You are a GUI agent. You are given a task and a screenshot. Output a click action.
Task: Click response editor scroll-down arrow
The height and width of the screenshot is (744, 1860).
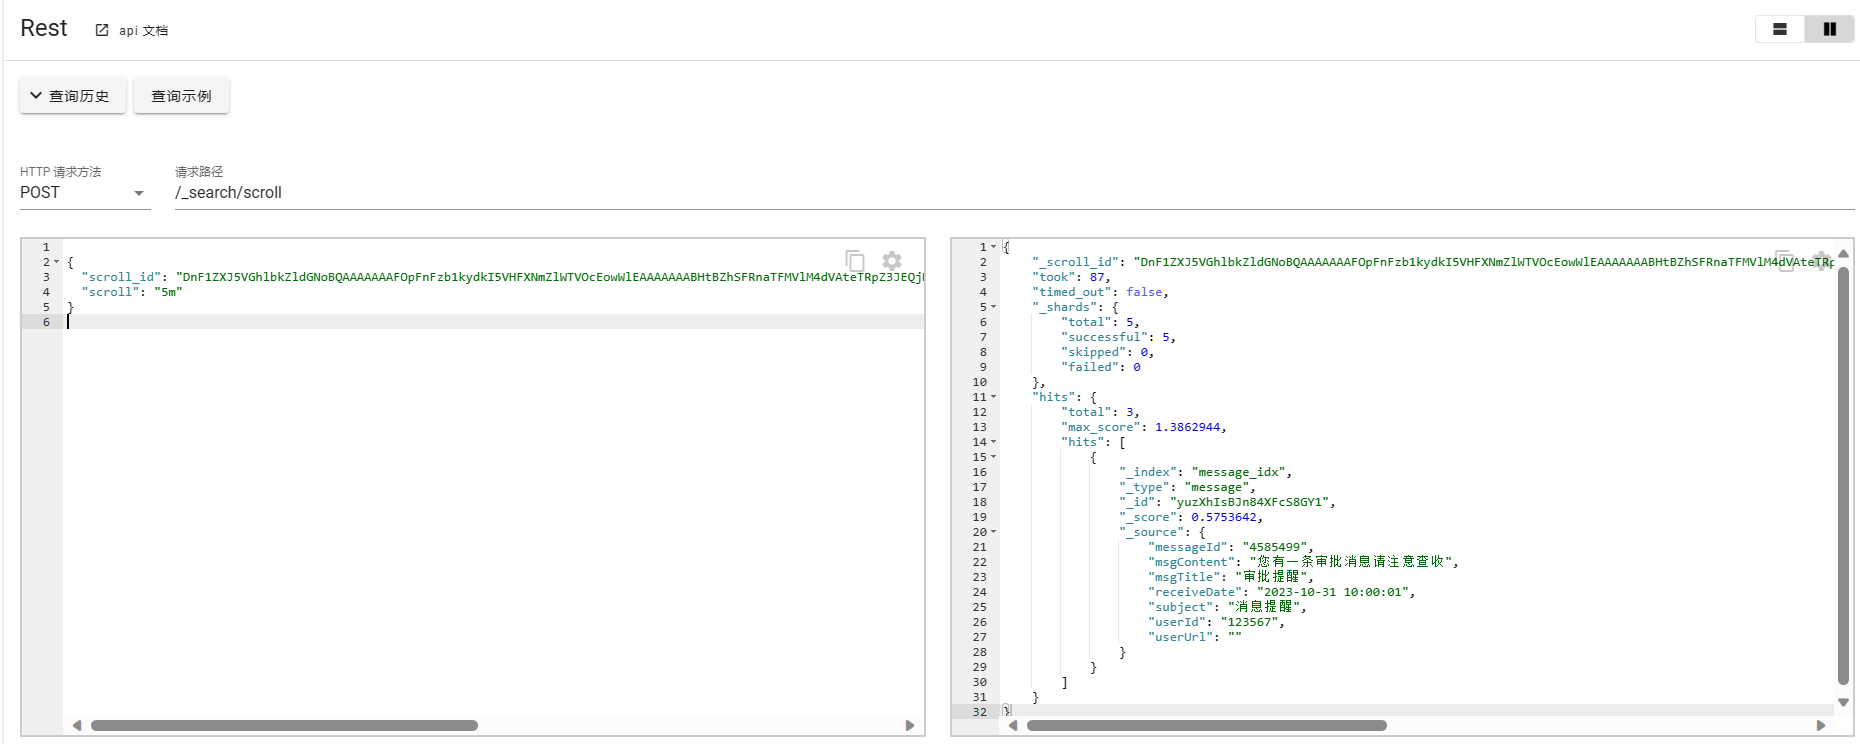(x=1843, y=702)
